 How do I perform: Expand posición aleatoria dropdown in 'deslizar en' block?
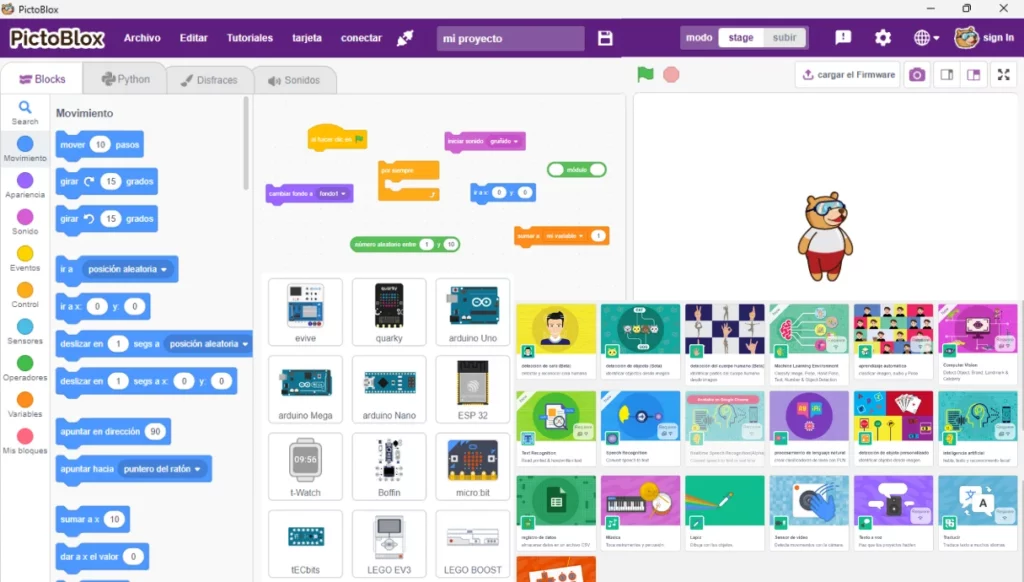[209, 344]
